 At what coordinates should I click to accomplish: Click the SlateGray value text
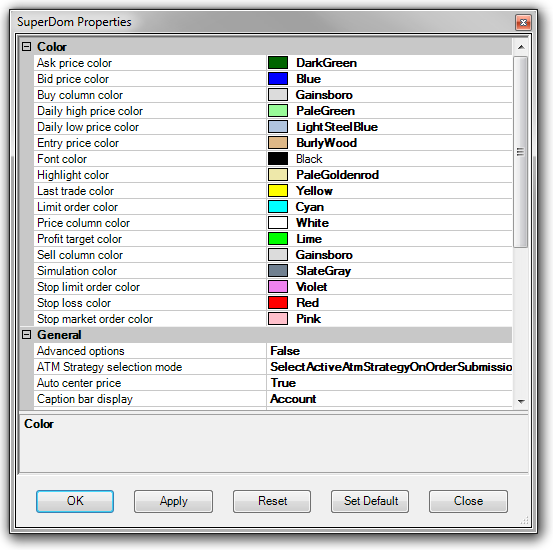pyautogui.click(x=323, y=271)
